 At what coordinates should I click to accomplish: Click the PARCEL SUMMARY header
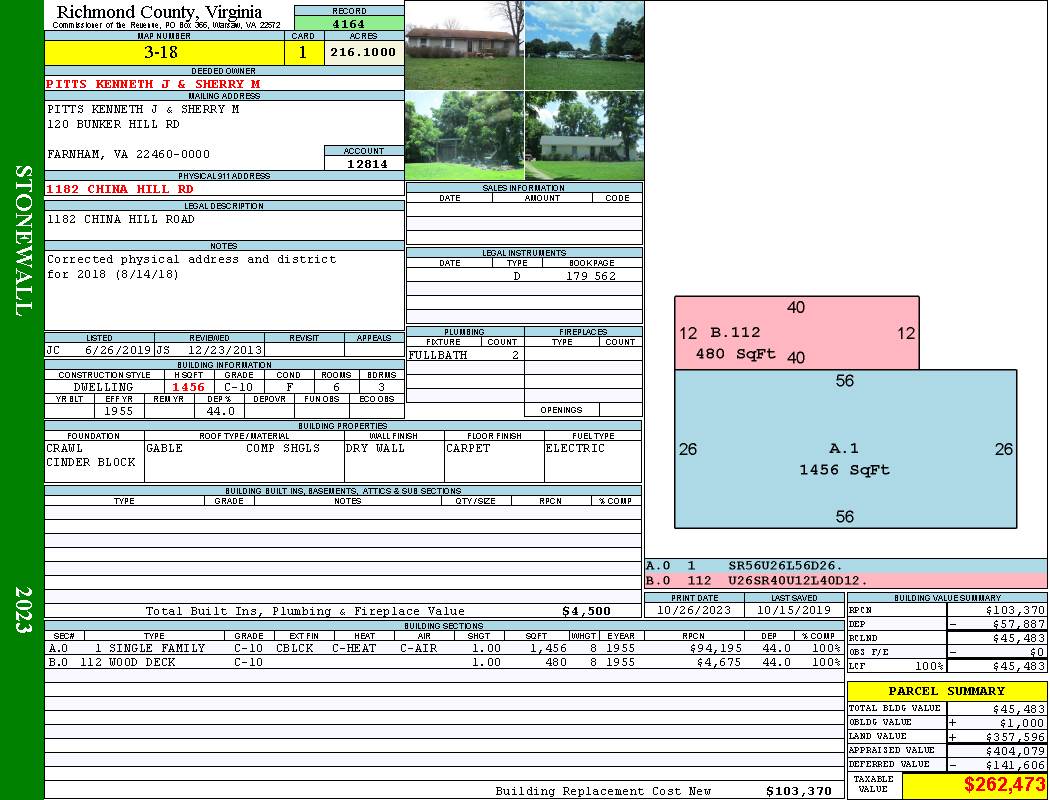946,691
